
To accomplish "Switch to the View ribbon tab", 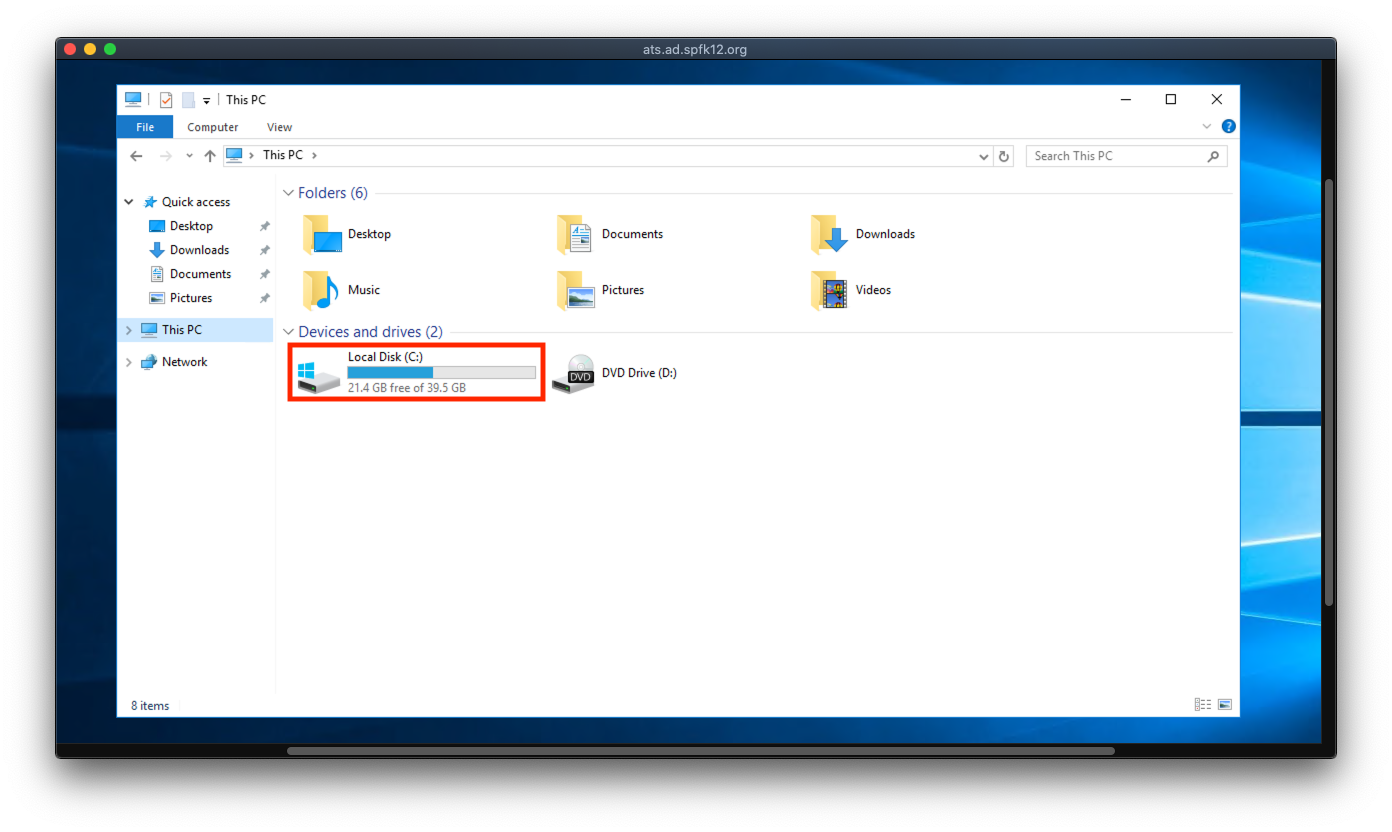I will coord(279,127).
